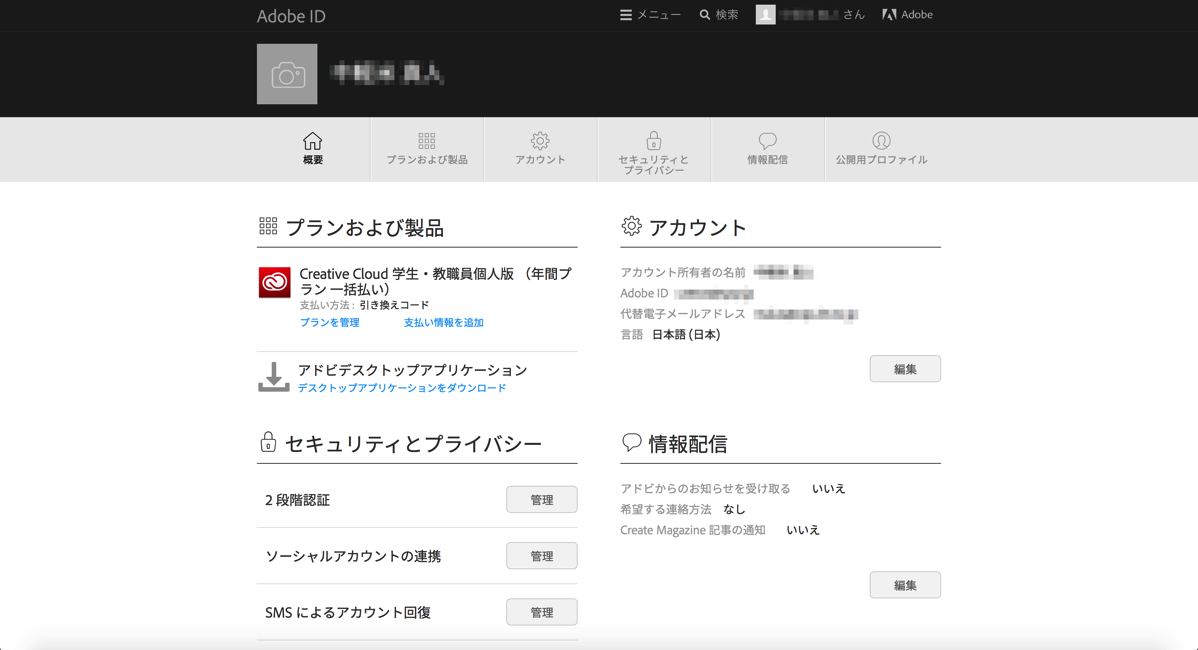
Task: Click the gear icon beside アカウント heading
Action: point(631,225)
